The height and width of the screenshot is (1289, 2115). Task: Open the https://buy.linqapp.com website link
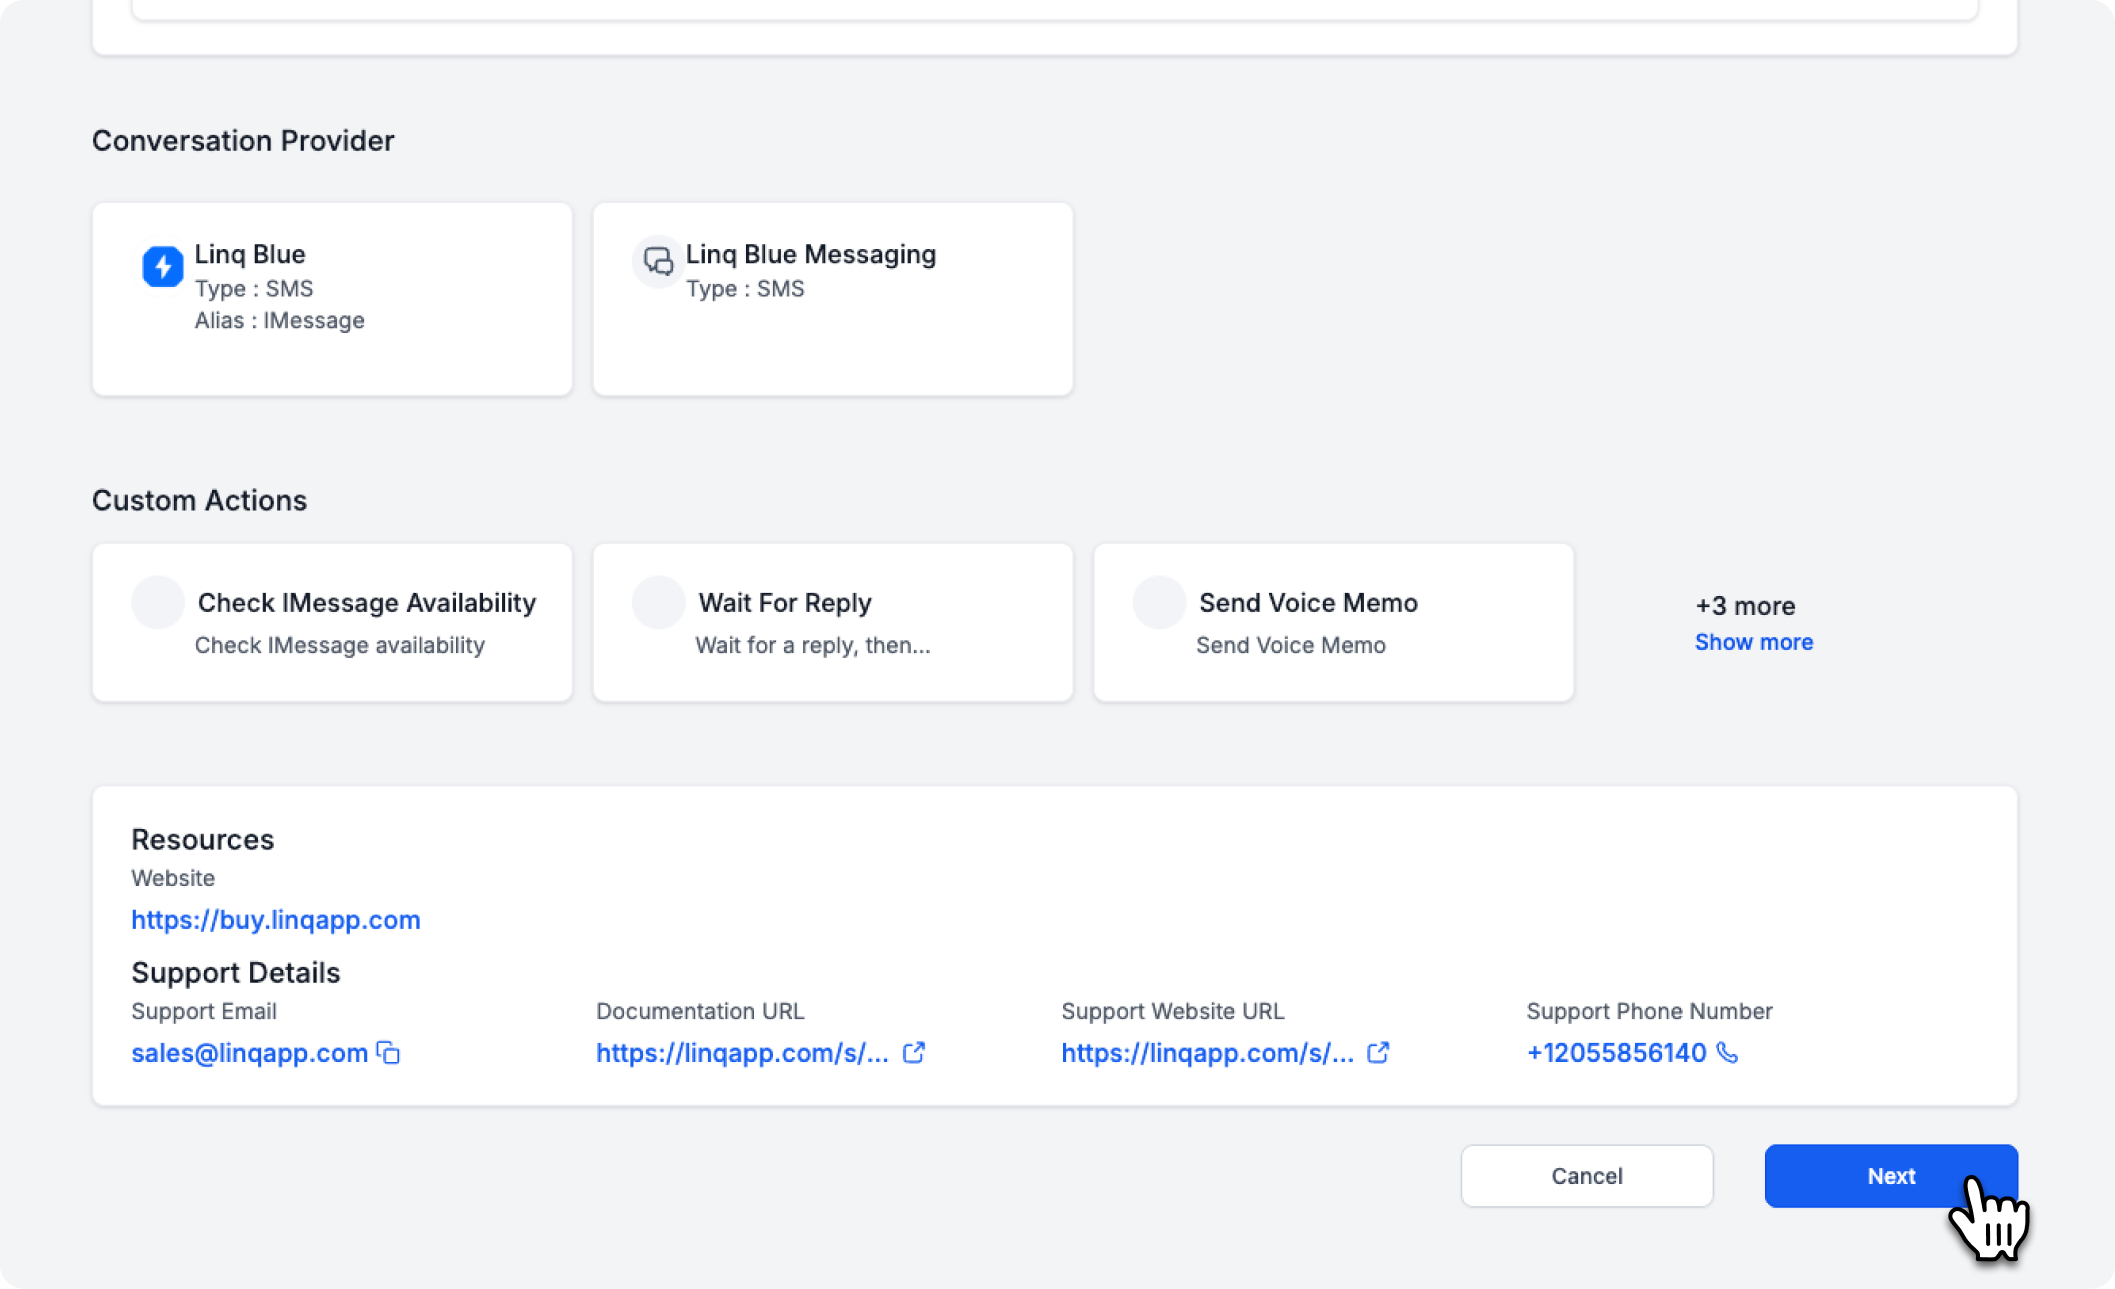(x=276, y=920)
